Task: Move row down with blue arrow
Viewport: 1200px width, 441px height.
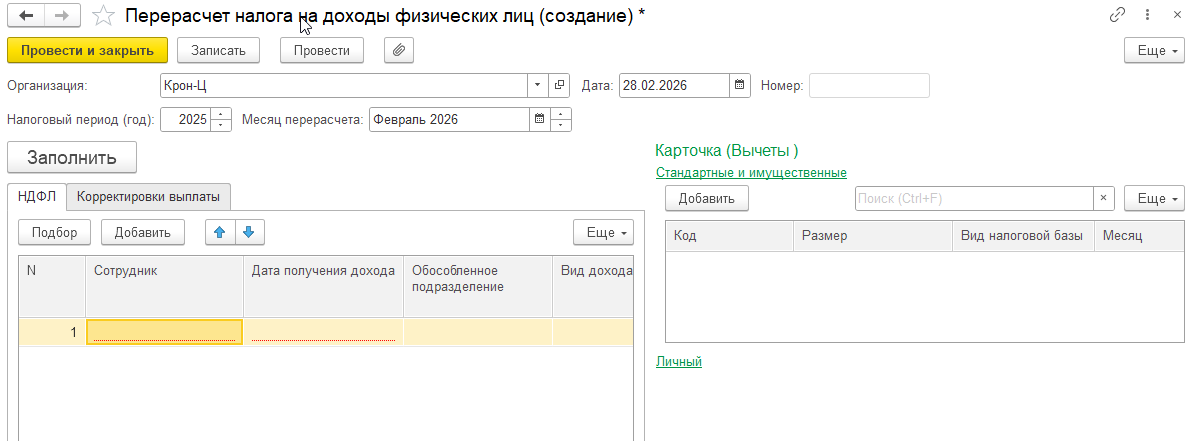Action: tap(248, 232)
